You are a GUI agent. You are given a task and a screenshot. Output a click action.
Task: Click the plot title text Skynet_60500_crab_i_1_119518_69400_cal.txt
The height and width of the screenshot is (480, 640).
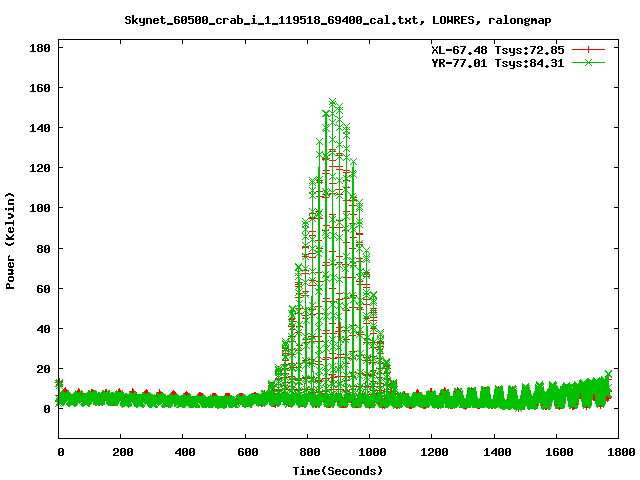pyautogui.click(x=271, y=20)
